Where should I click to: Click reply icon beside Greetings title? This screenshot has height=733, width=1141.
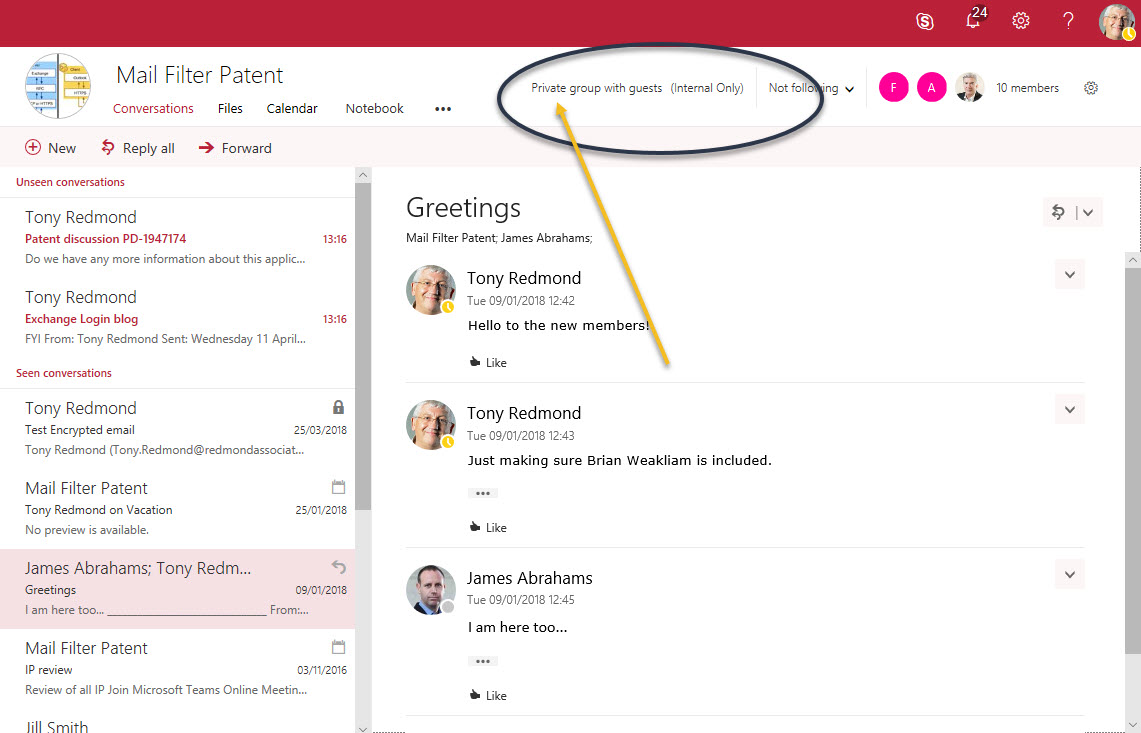coord(1059,213)
